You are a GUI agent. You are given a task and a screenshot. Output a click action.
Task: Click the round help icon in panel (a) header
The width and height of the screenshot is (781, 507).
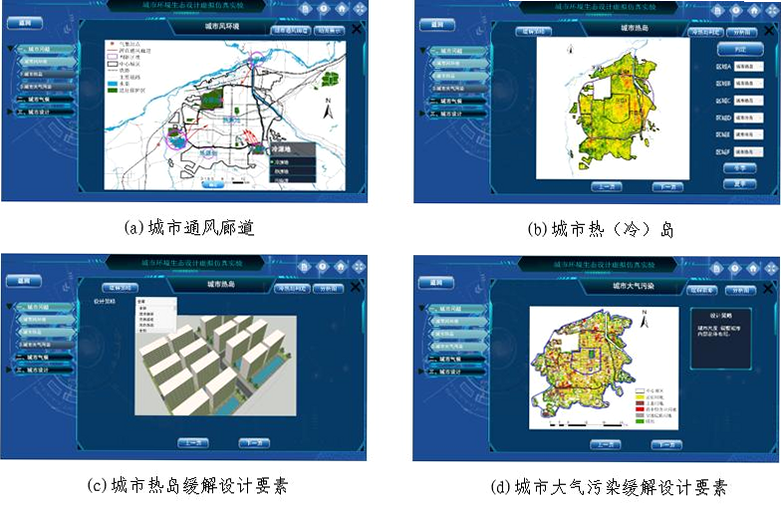(x=324, y=8)
